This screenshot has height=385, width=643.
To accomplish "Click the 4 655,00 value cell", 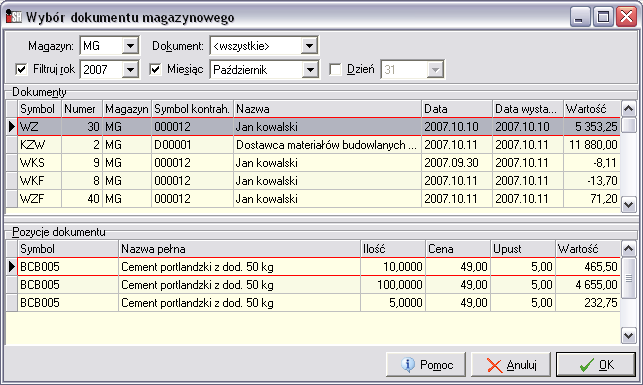I will point(588,285).
